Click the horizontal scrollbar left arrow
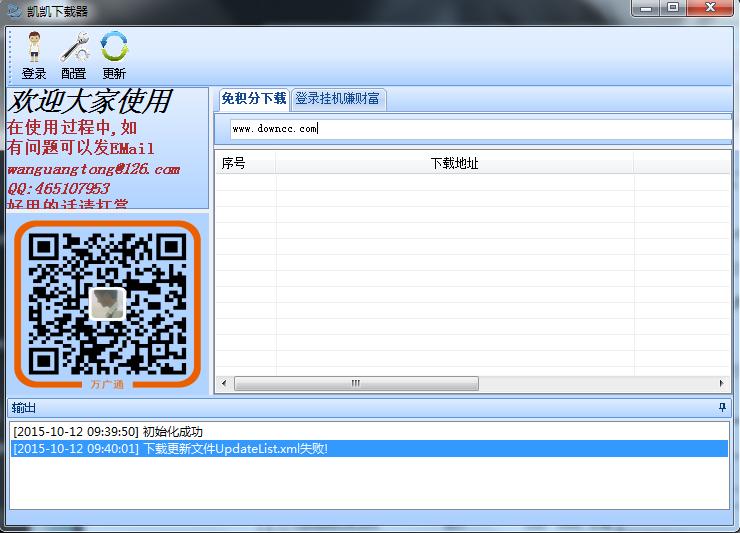This screenshot has height=533, width=740. coord(224,383)
